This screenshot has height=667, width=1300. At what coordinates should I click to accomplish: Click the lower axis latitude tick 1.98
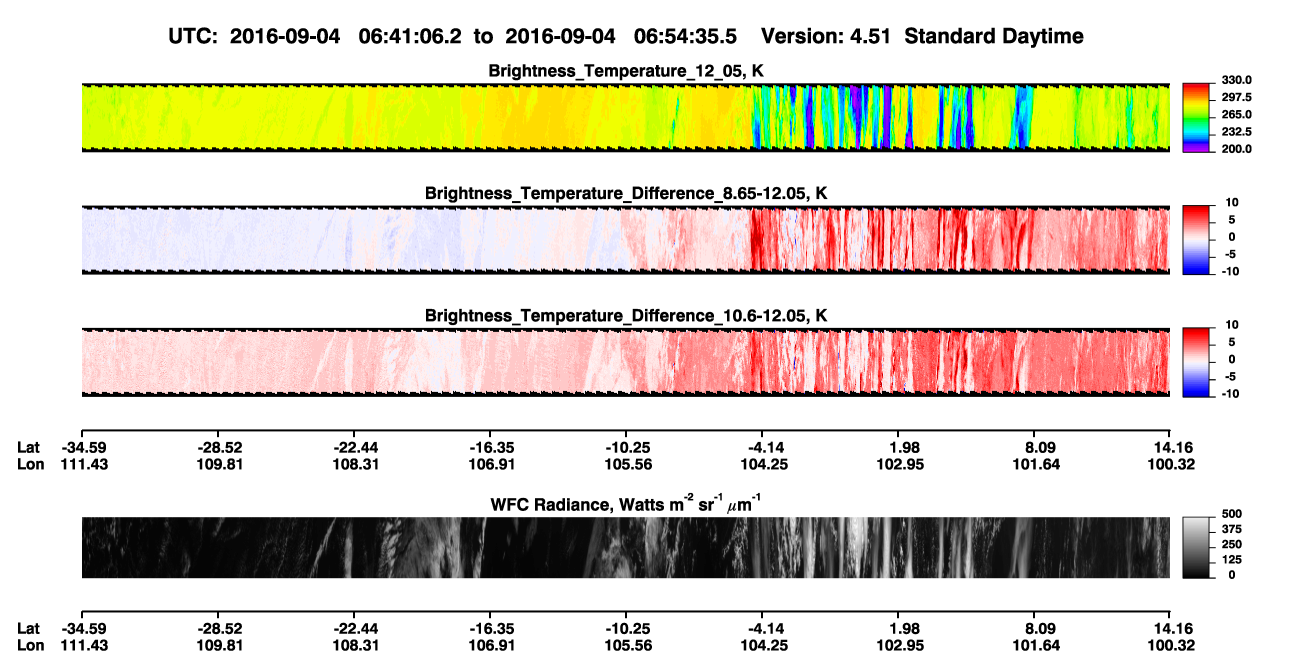(x=904, y=629)
